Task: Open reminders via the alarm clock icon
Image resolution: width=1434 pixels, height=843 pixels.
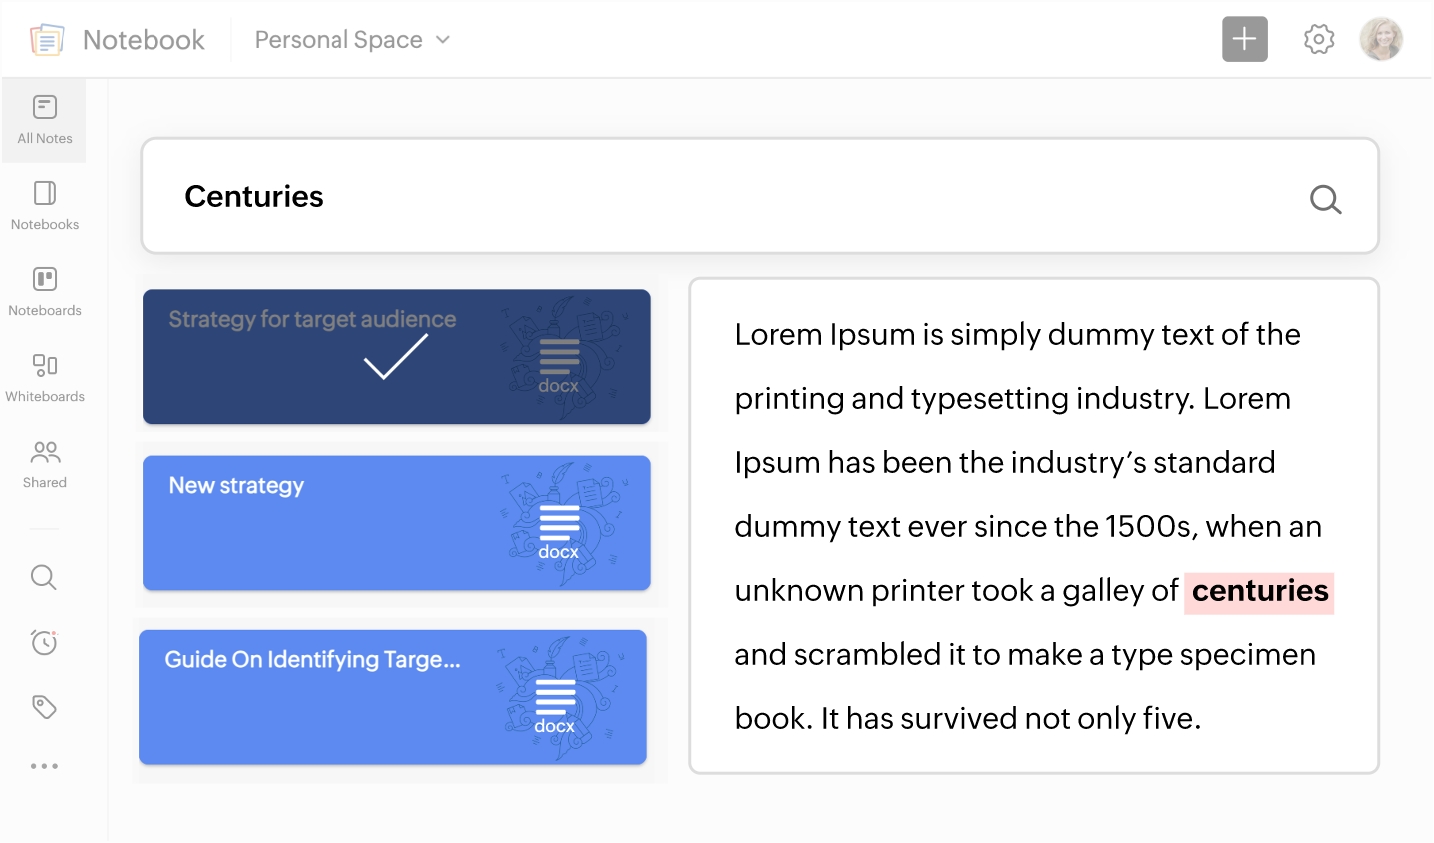Action: [x=44, y=642]
